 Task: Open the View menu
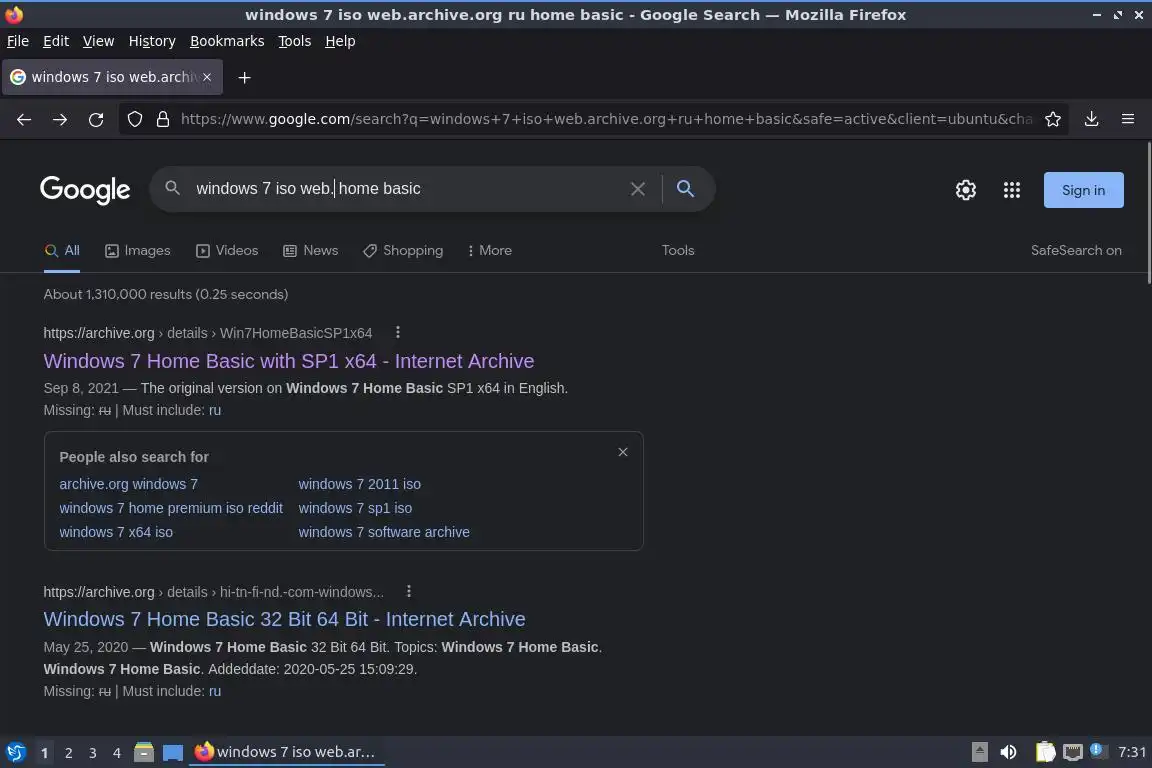click(98, 41)
